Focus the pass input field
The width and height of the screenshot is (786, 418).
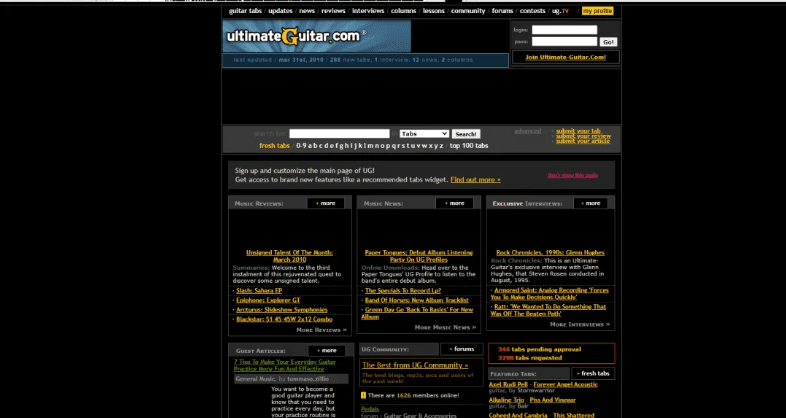(564, 42)
